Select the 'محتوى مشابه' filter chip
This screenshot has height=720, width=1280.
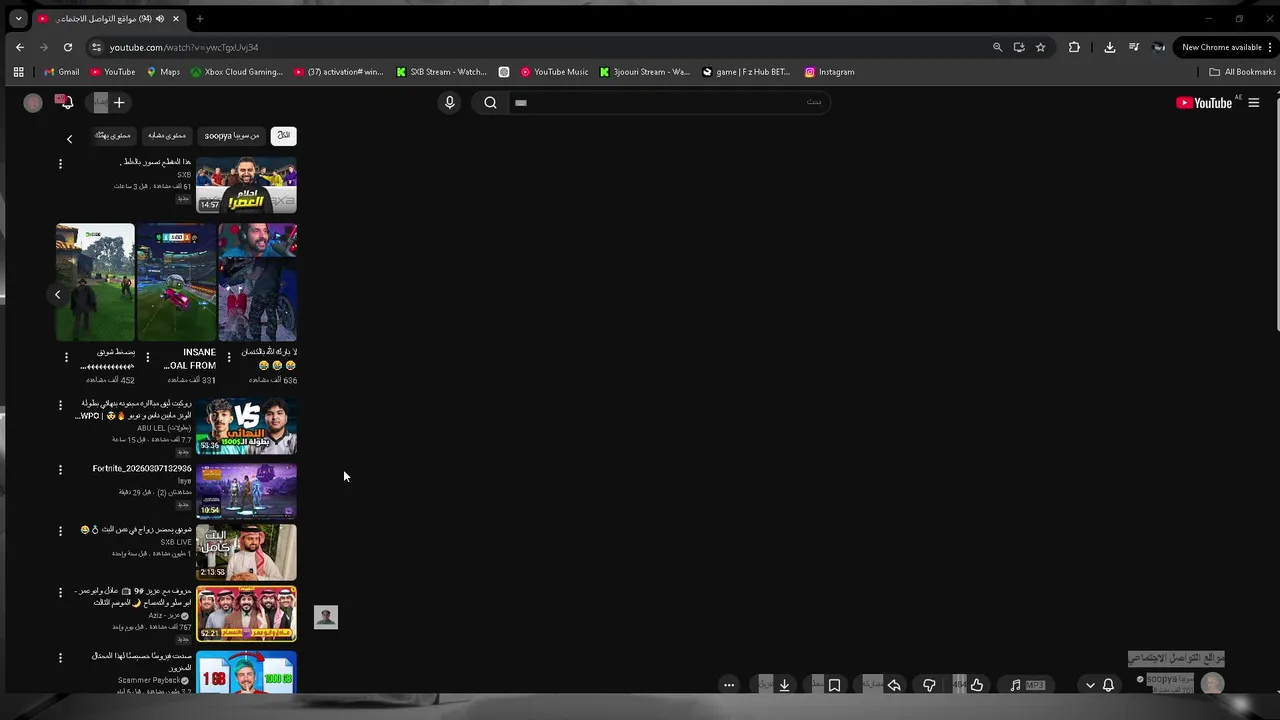coord(167,135)
